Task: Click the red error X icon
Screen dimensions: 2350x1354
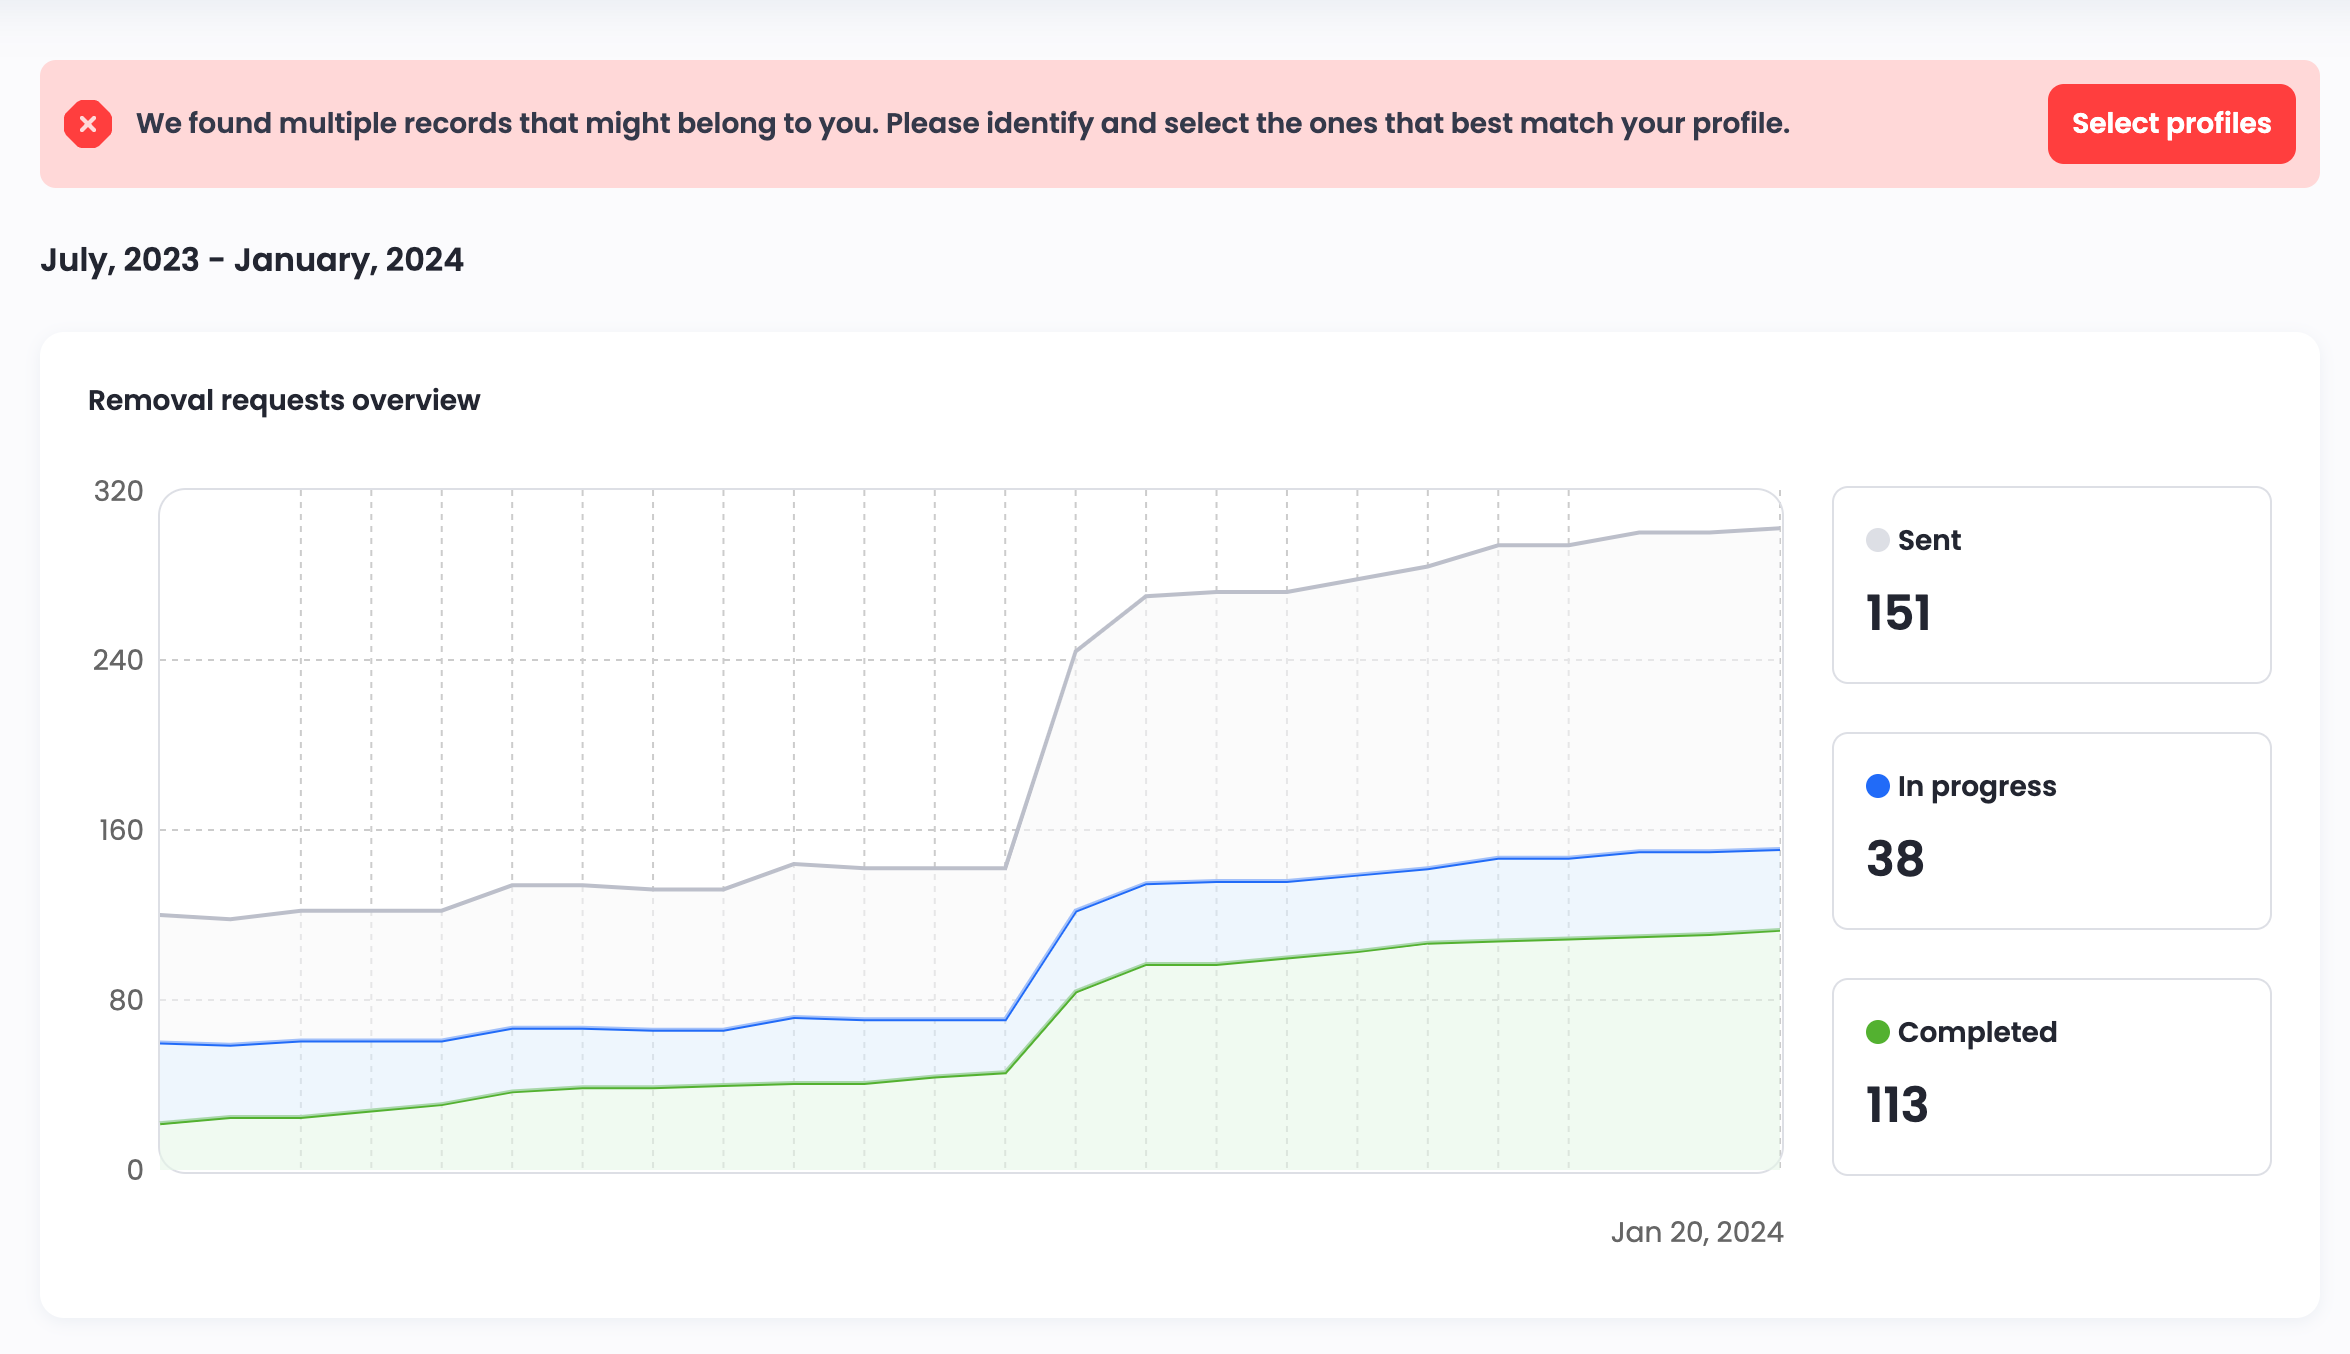Action: [x=88, y=124]
